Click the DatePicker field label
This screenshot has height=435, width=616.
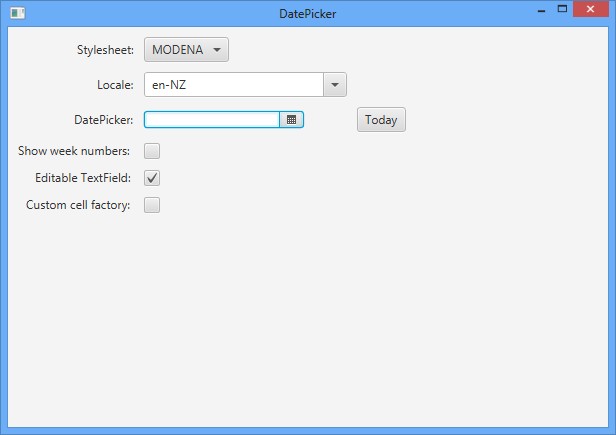[104, 120]
